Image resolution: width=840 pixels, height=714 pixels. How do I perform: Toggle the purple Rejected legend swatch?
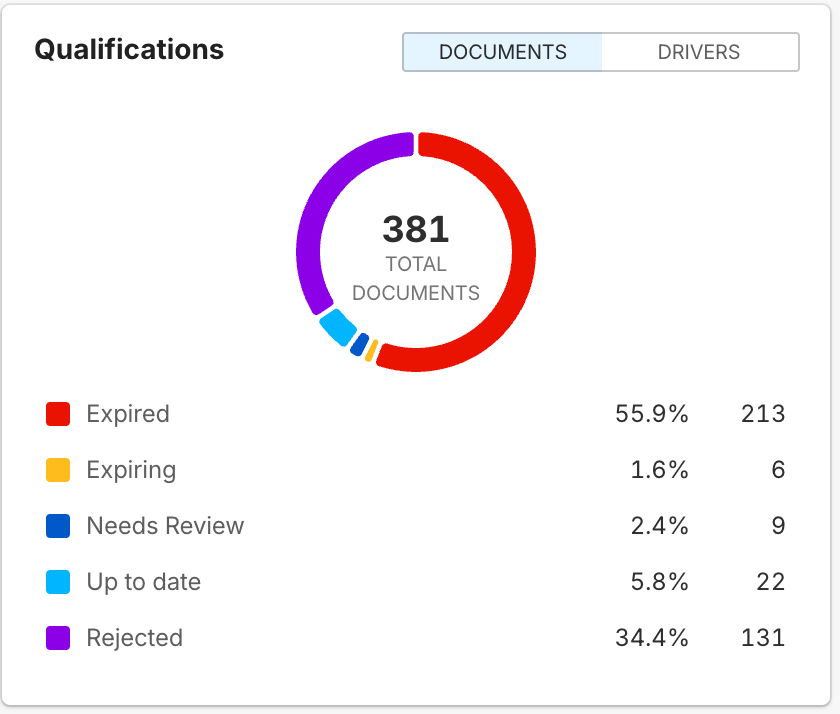tap(58, 638)
